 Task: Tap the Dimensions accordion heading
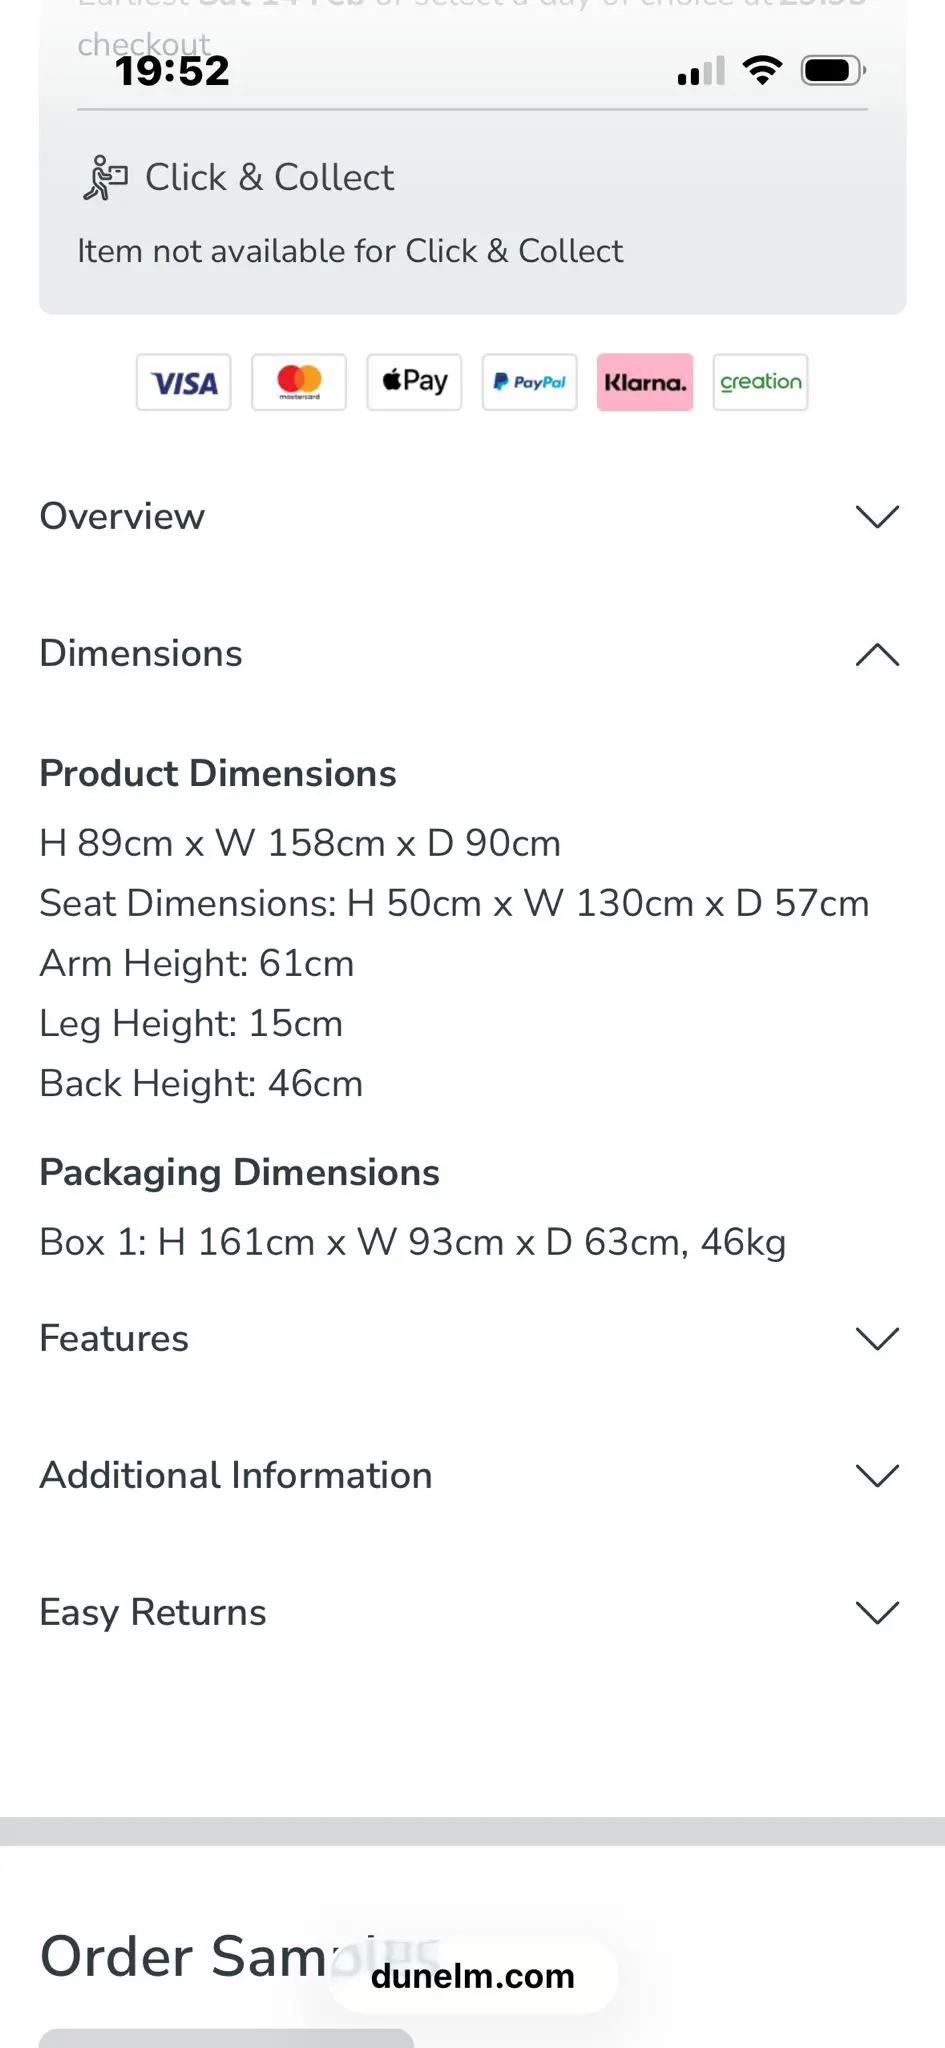point(141,654)
